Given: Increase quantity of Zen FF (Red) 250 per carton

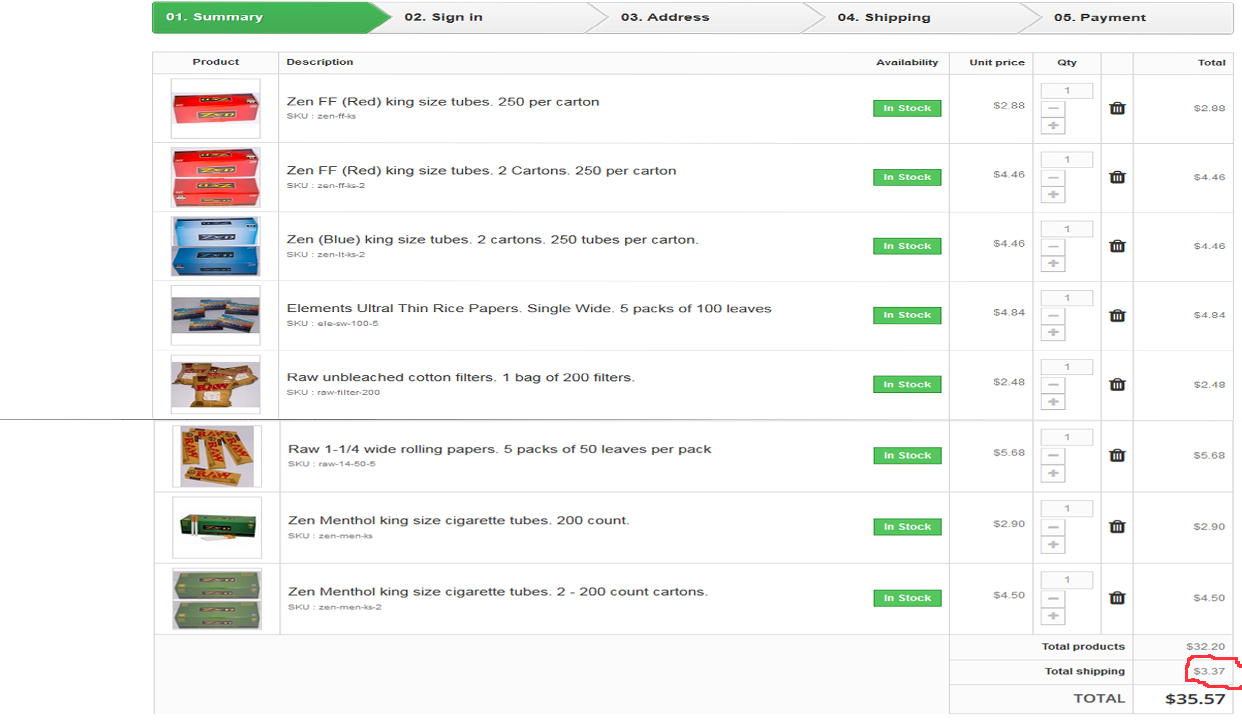Looking at the screenshot, I should click(1053, 126).
